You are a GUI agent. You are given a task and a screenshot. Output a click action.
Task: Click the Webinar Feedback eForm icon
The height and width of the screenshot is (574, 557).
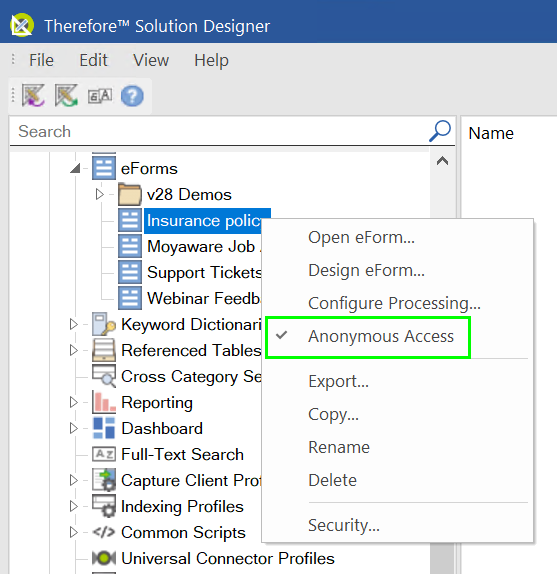130,298
